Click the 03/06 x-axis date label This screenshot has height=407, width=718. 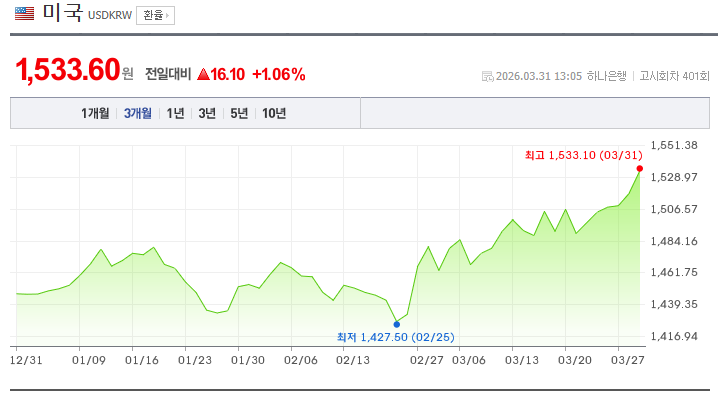point(469,360)
